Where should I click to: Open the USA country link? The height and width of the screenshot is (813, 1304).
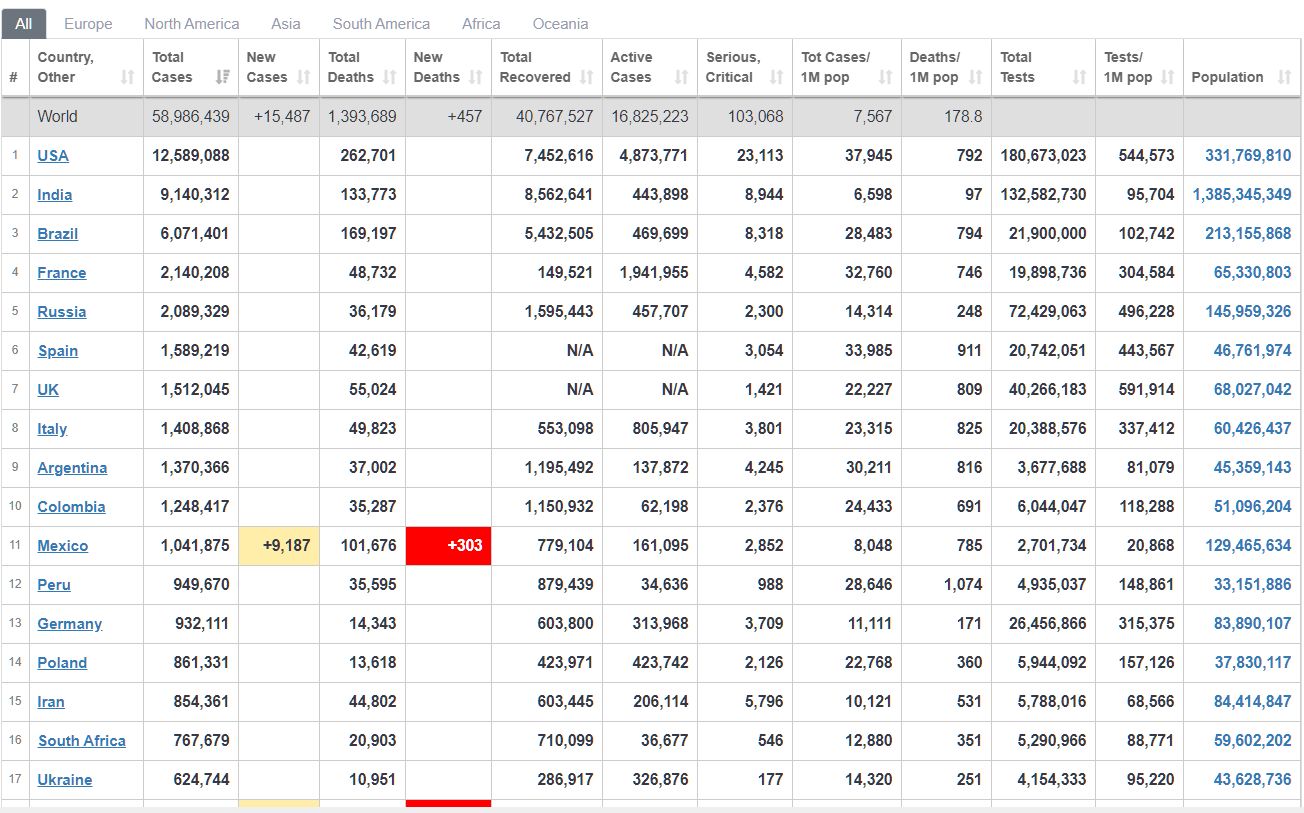coord(53,155)
